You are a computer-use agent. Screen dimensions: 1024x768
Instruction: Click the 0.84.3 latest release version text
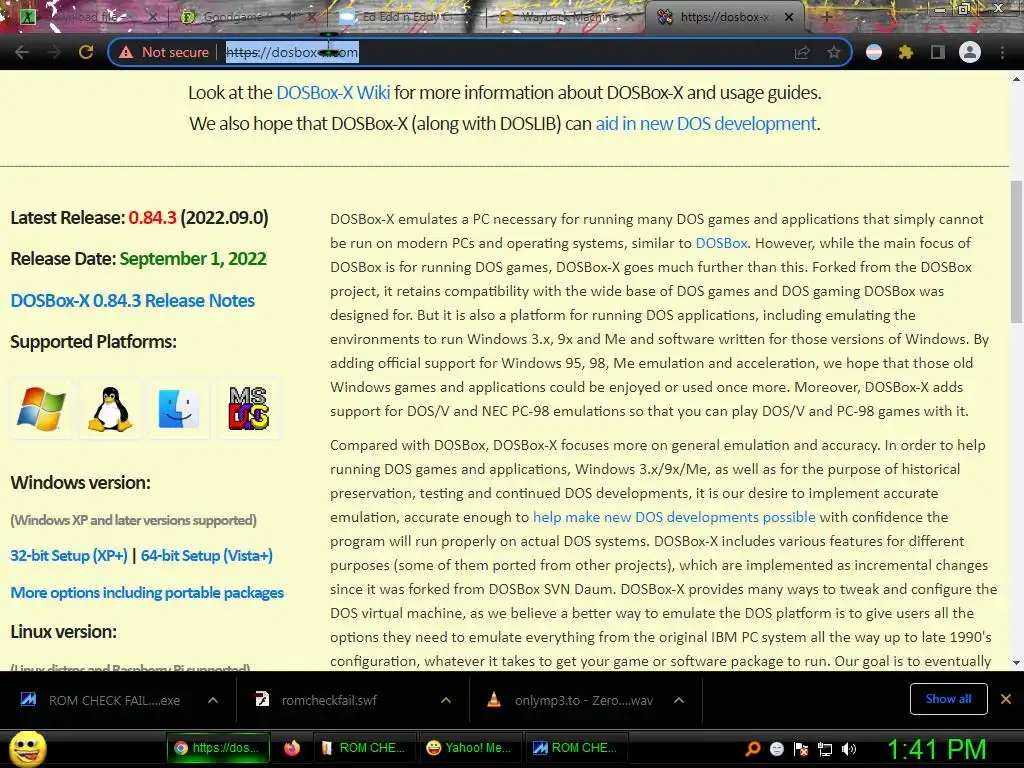click(x=152, y=217)
